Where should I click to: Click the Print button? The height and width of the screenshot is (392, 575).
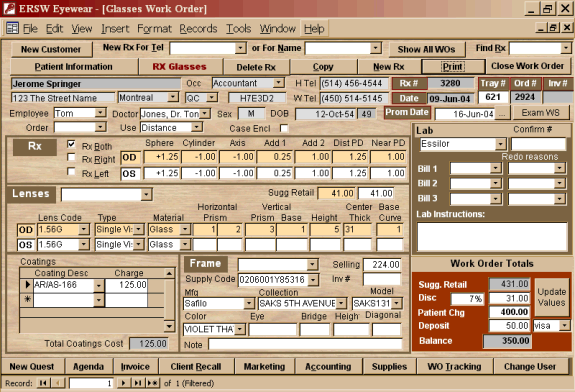pos(453,67)
